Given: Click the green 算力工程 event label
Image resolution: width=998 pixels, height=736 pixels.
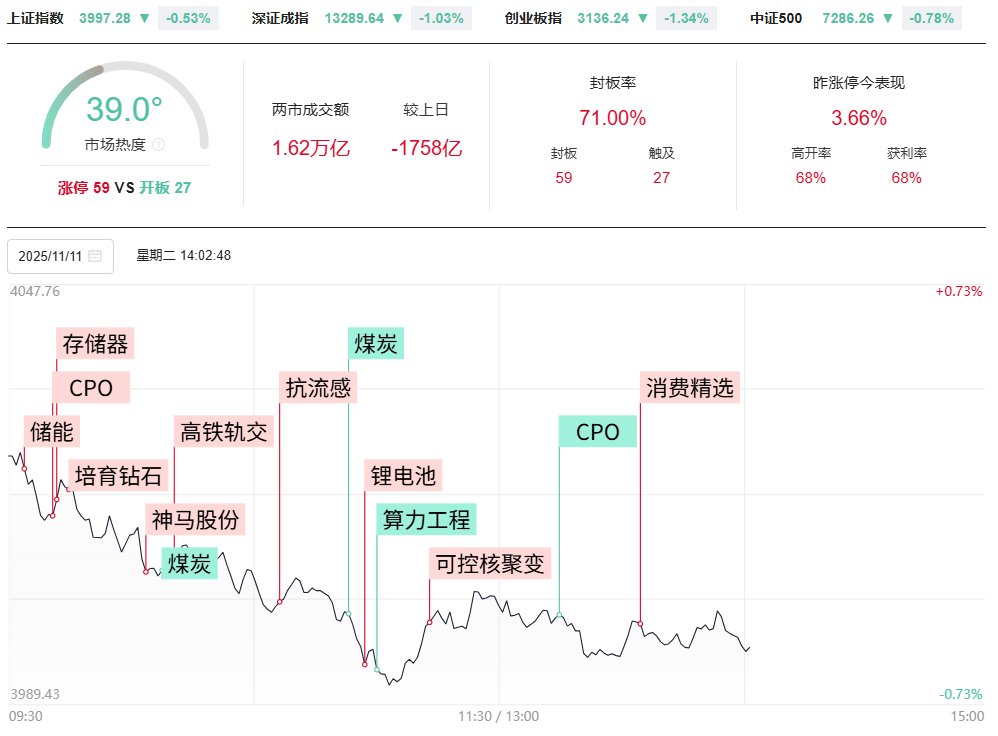Looking at the screenshot, I should click(426, 520).
